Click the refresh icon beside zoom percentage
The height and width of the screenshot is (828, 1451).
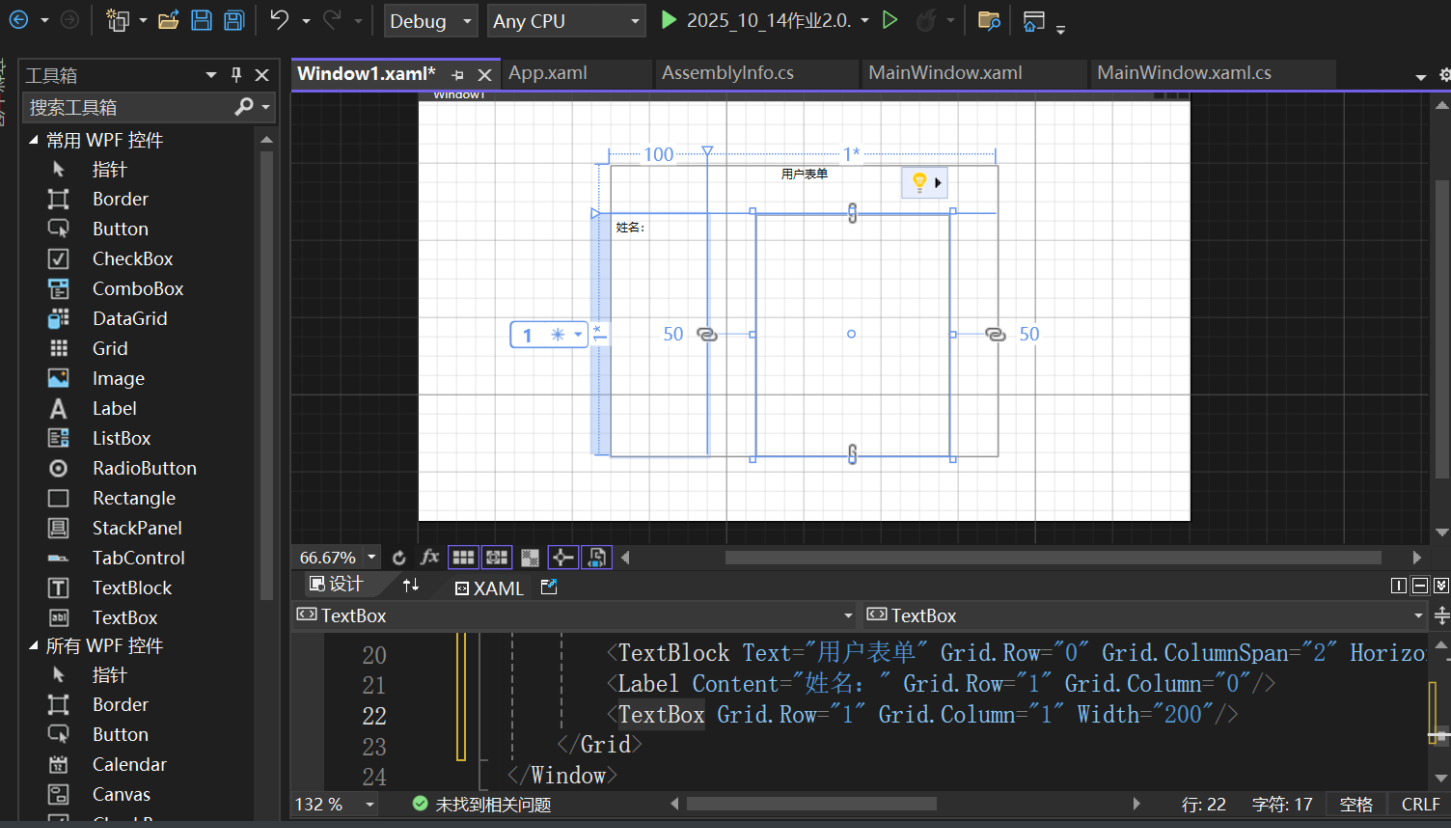[399, 557]
